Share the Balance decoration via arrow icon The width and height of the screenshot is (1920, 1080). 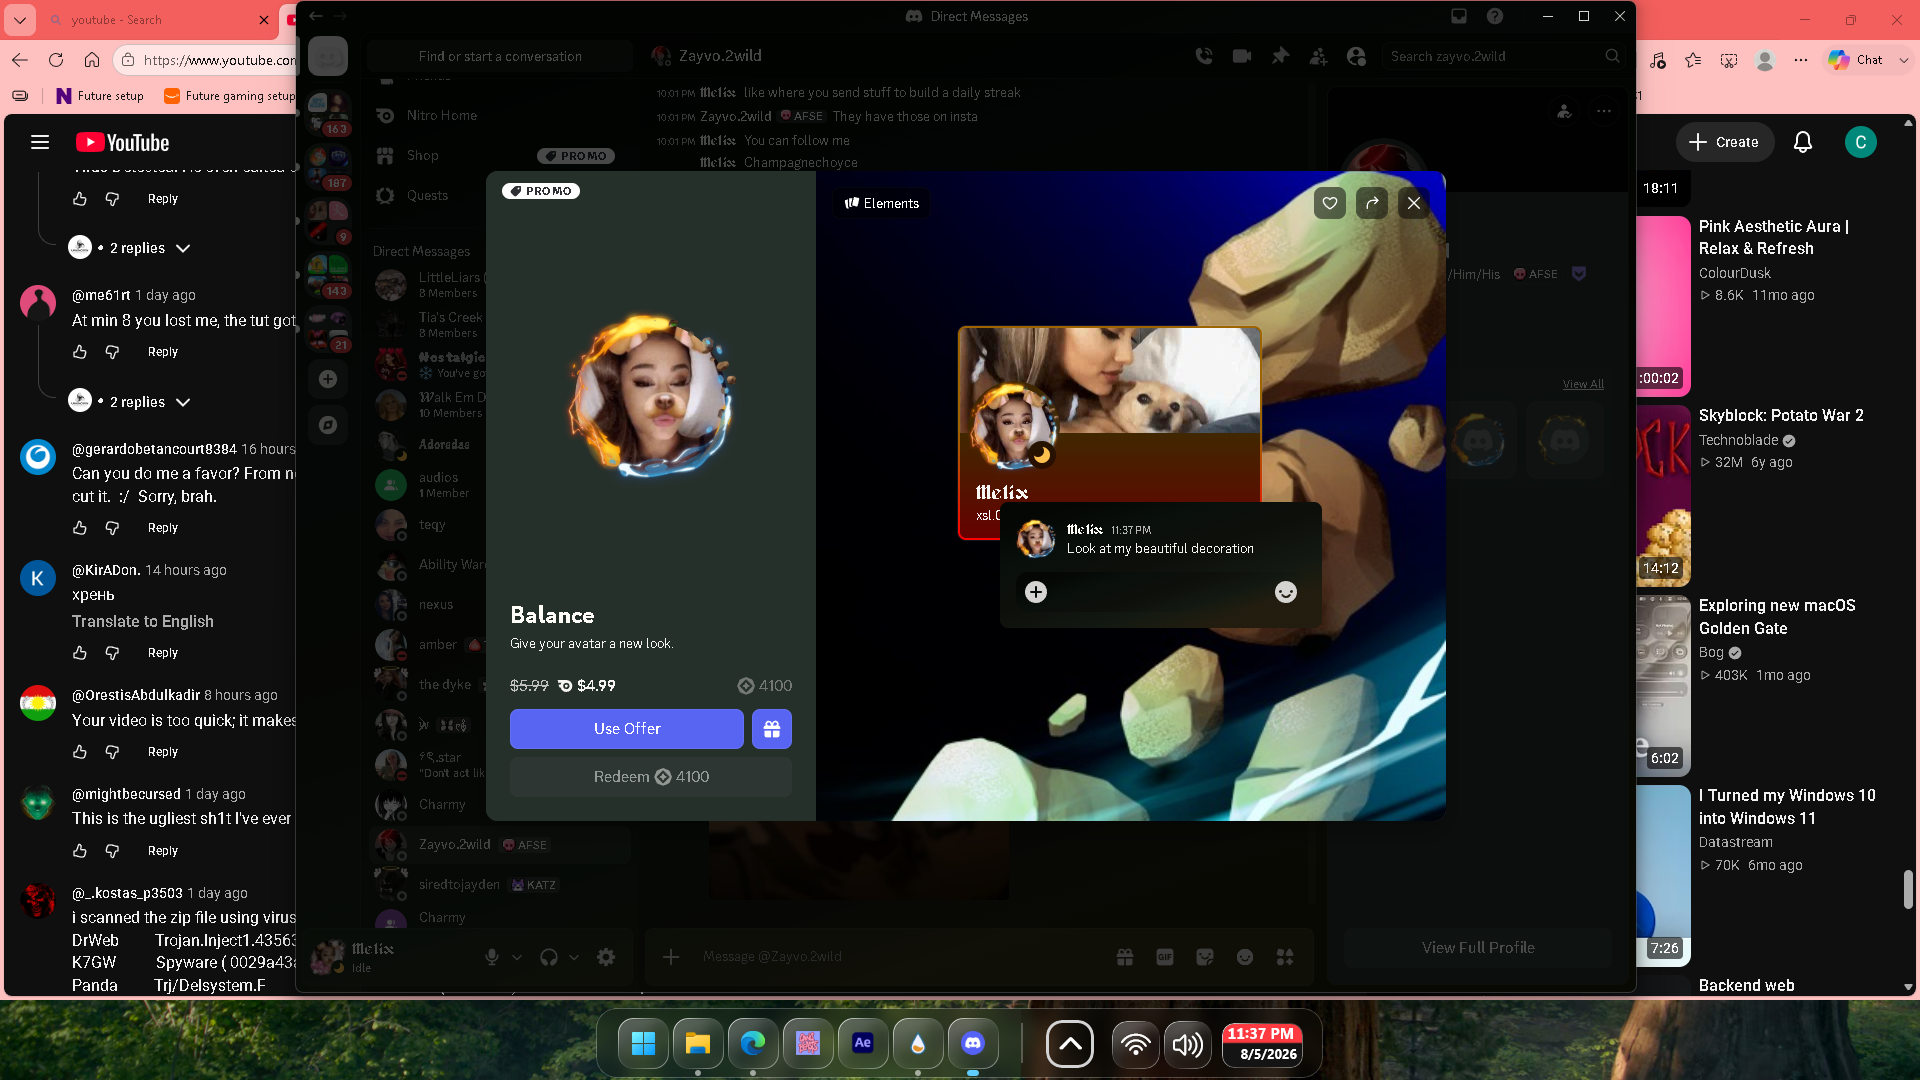[1372, 203]
